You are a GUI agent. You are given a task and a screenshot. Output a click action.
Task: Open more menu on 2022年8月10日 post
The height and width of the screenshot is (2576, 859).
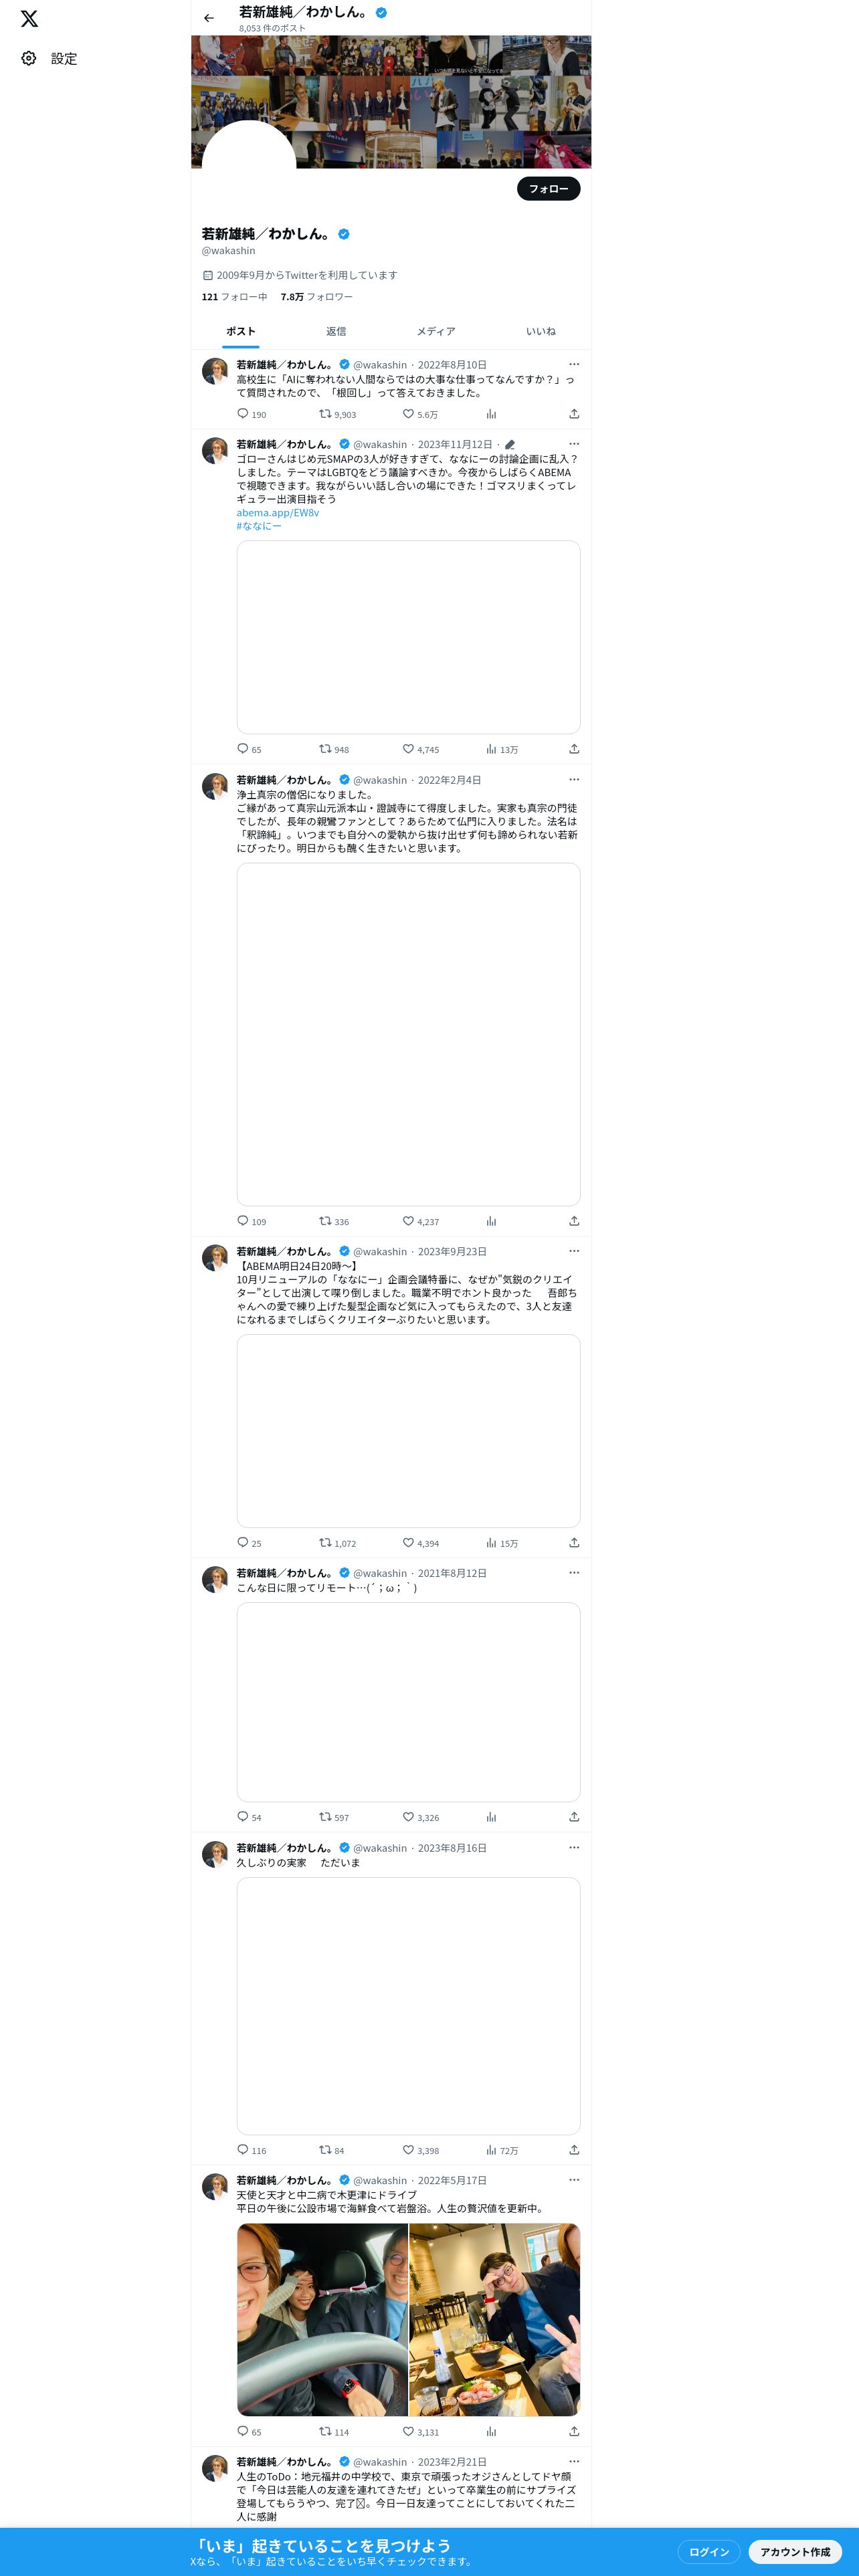click(574, 364)
